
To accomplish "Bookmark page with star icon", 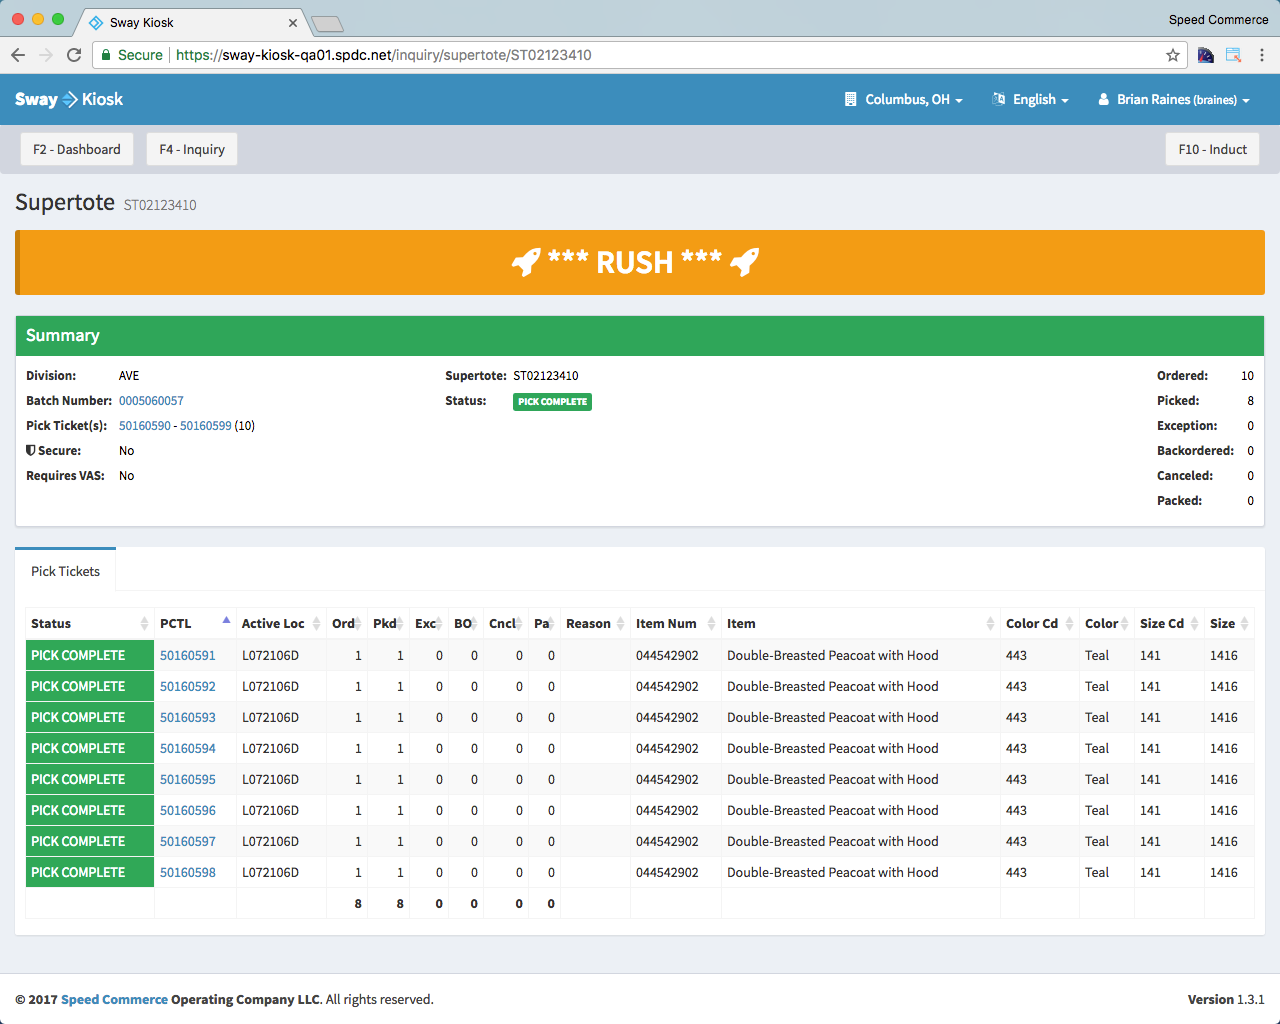I will (x=1173, y=55).
